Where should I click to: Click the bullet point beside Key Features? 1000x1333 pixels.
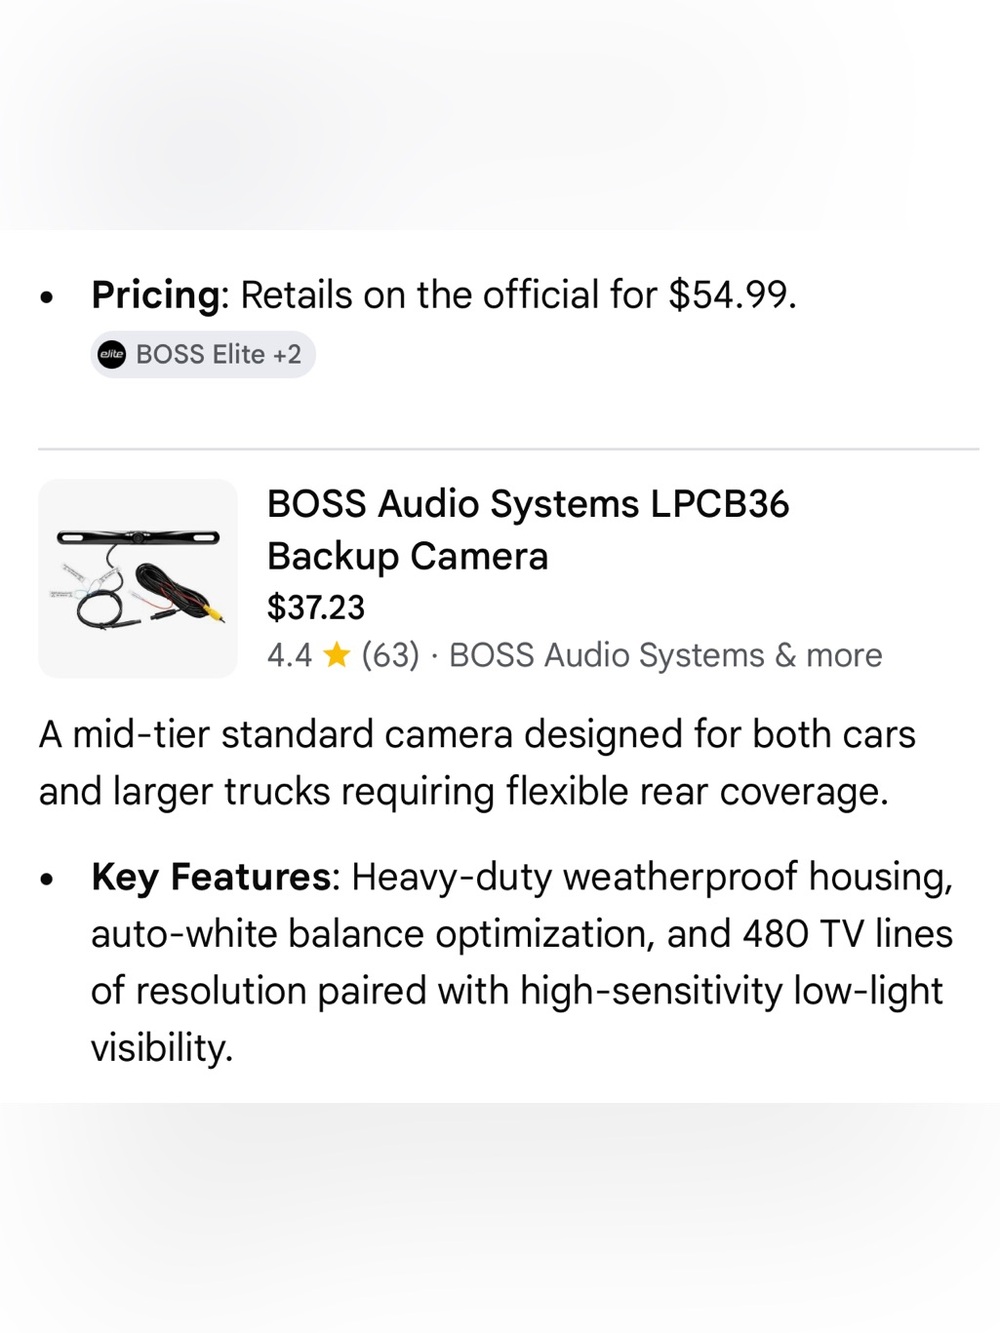pyautogui.click(x=46, y=879)
